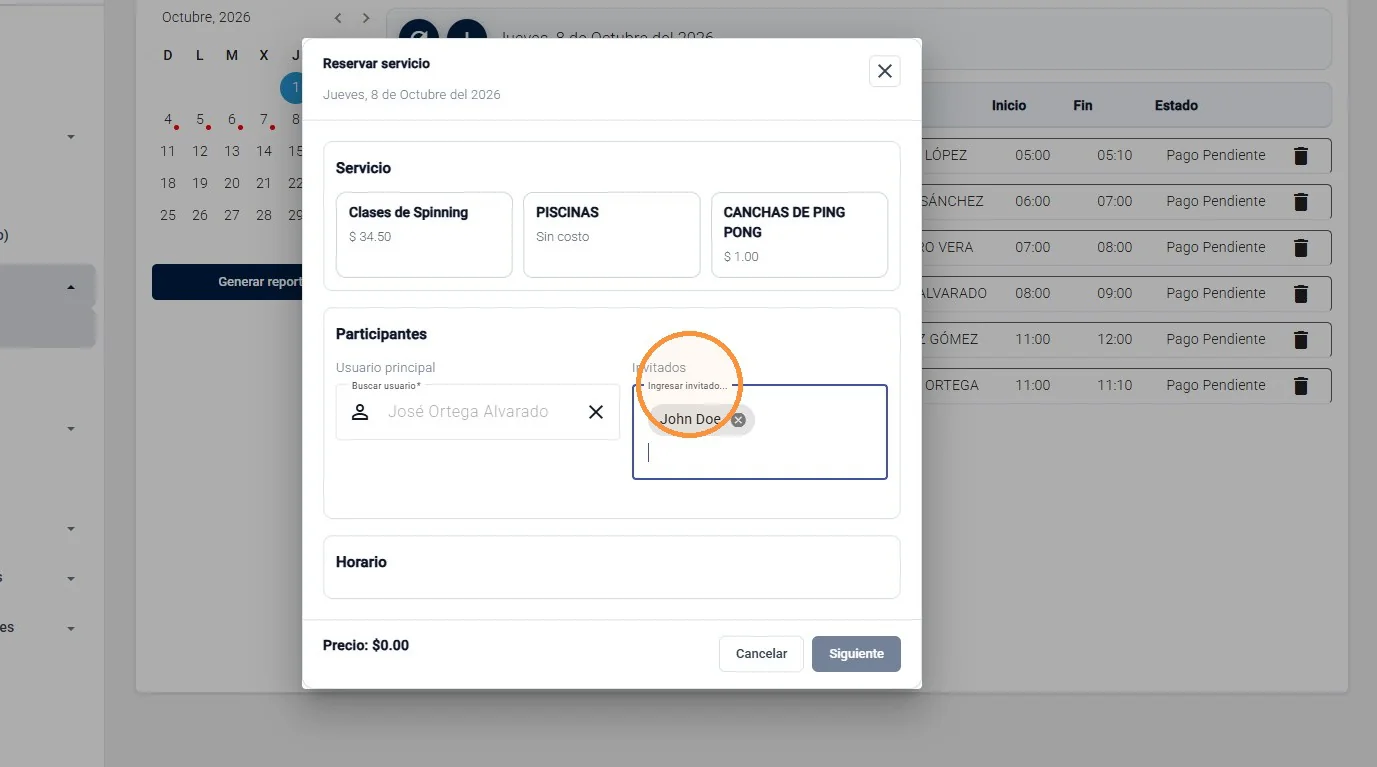Delete the 08:00 to 09:00 reservation
The image size is (1377, 767).
[x=1301, y=293]
